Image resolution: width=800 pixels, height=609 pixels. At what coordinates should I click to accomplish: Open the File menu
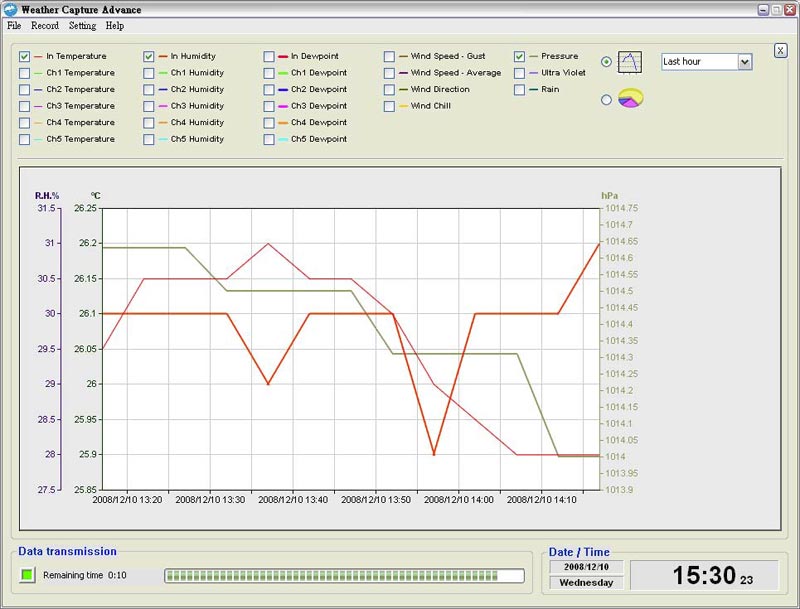(14, 26)
